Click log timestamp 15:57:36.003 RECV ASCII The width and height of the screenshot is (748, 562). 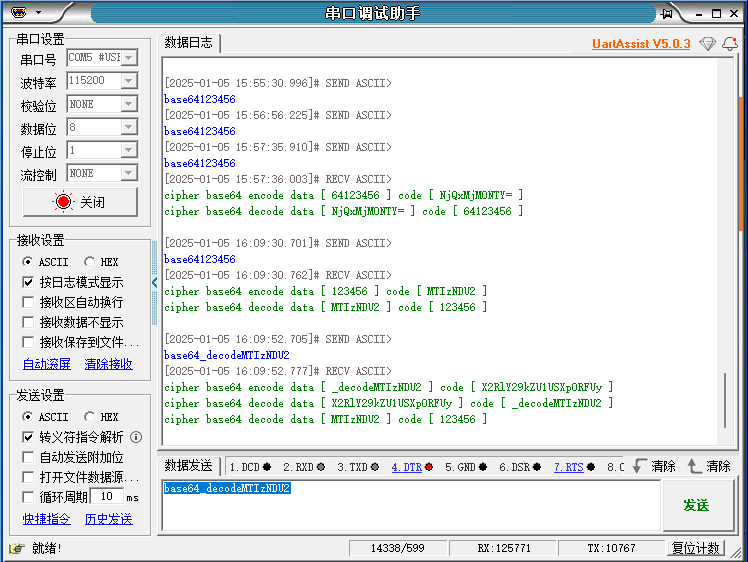pyautogui.click(x=278, y=179)
